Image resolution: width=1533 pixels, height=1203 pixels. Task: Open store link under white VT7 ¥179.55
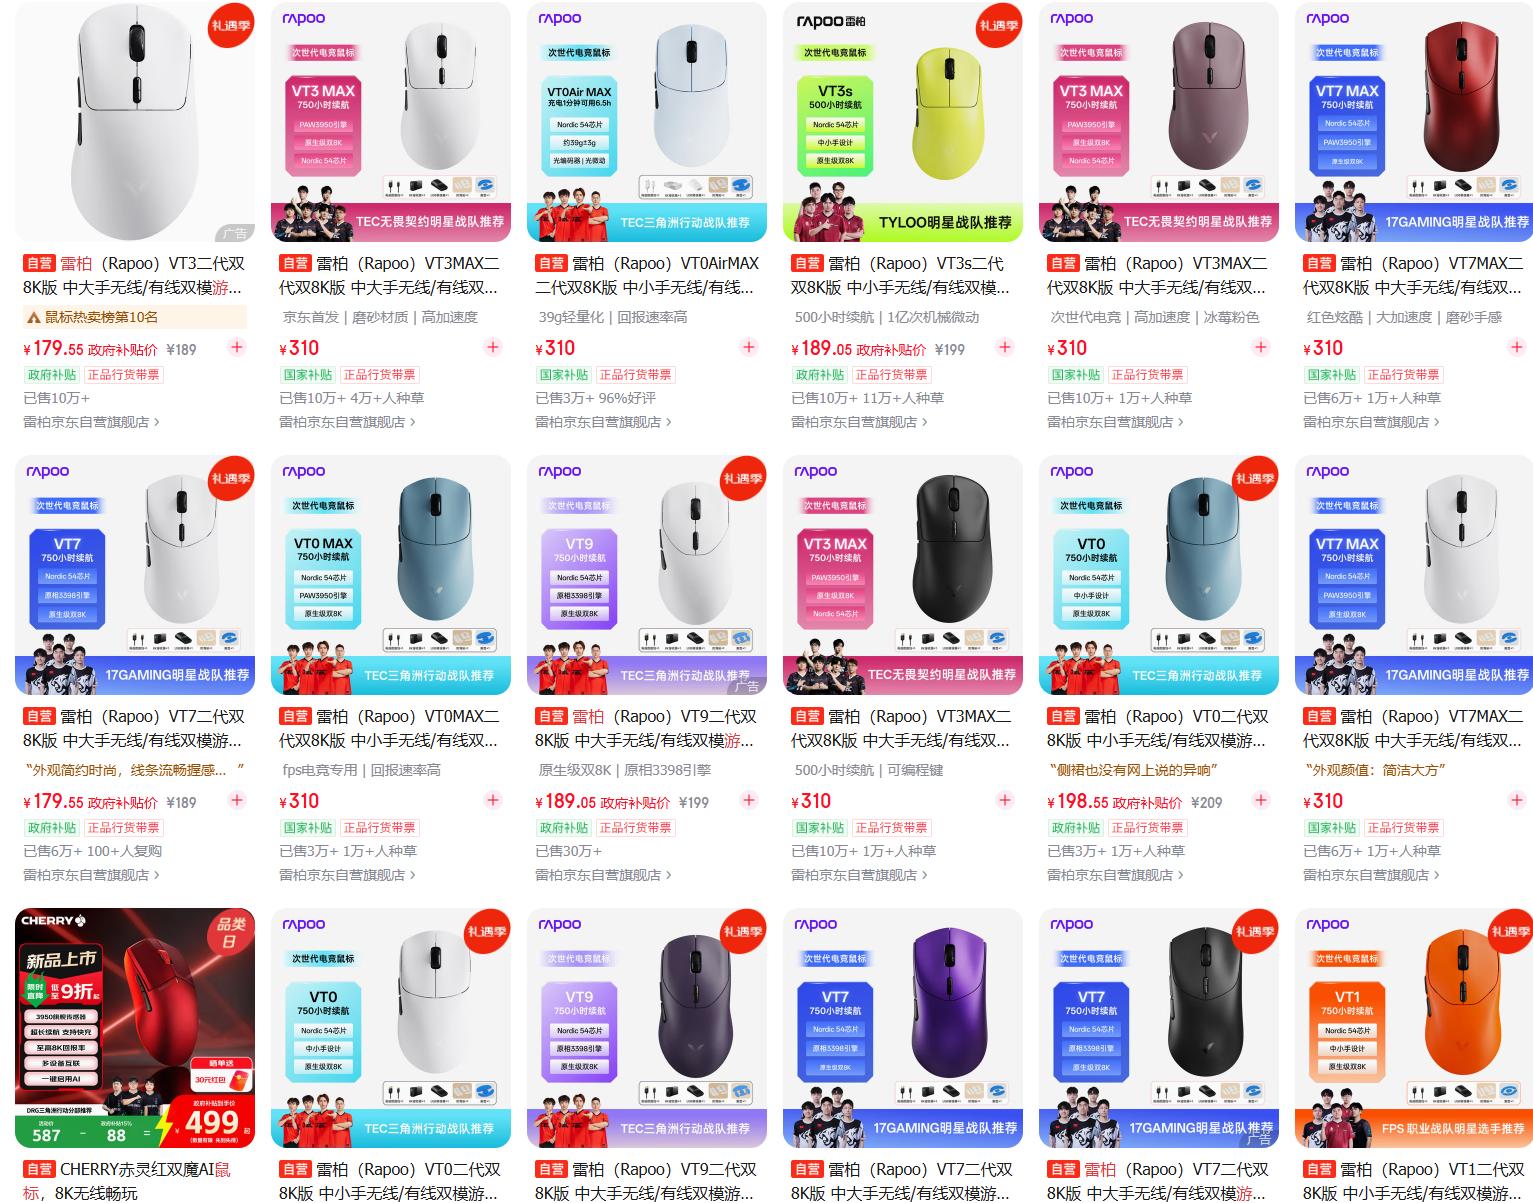(x=91, y=875)
